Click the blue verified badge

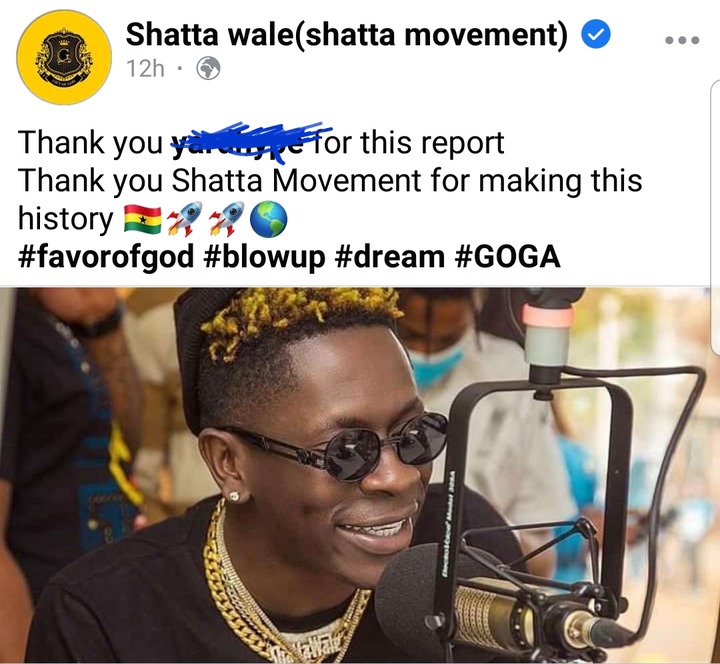[x=596, y=34]
